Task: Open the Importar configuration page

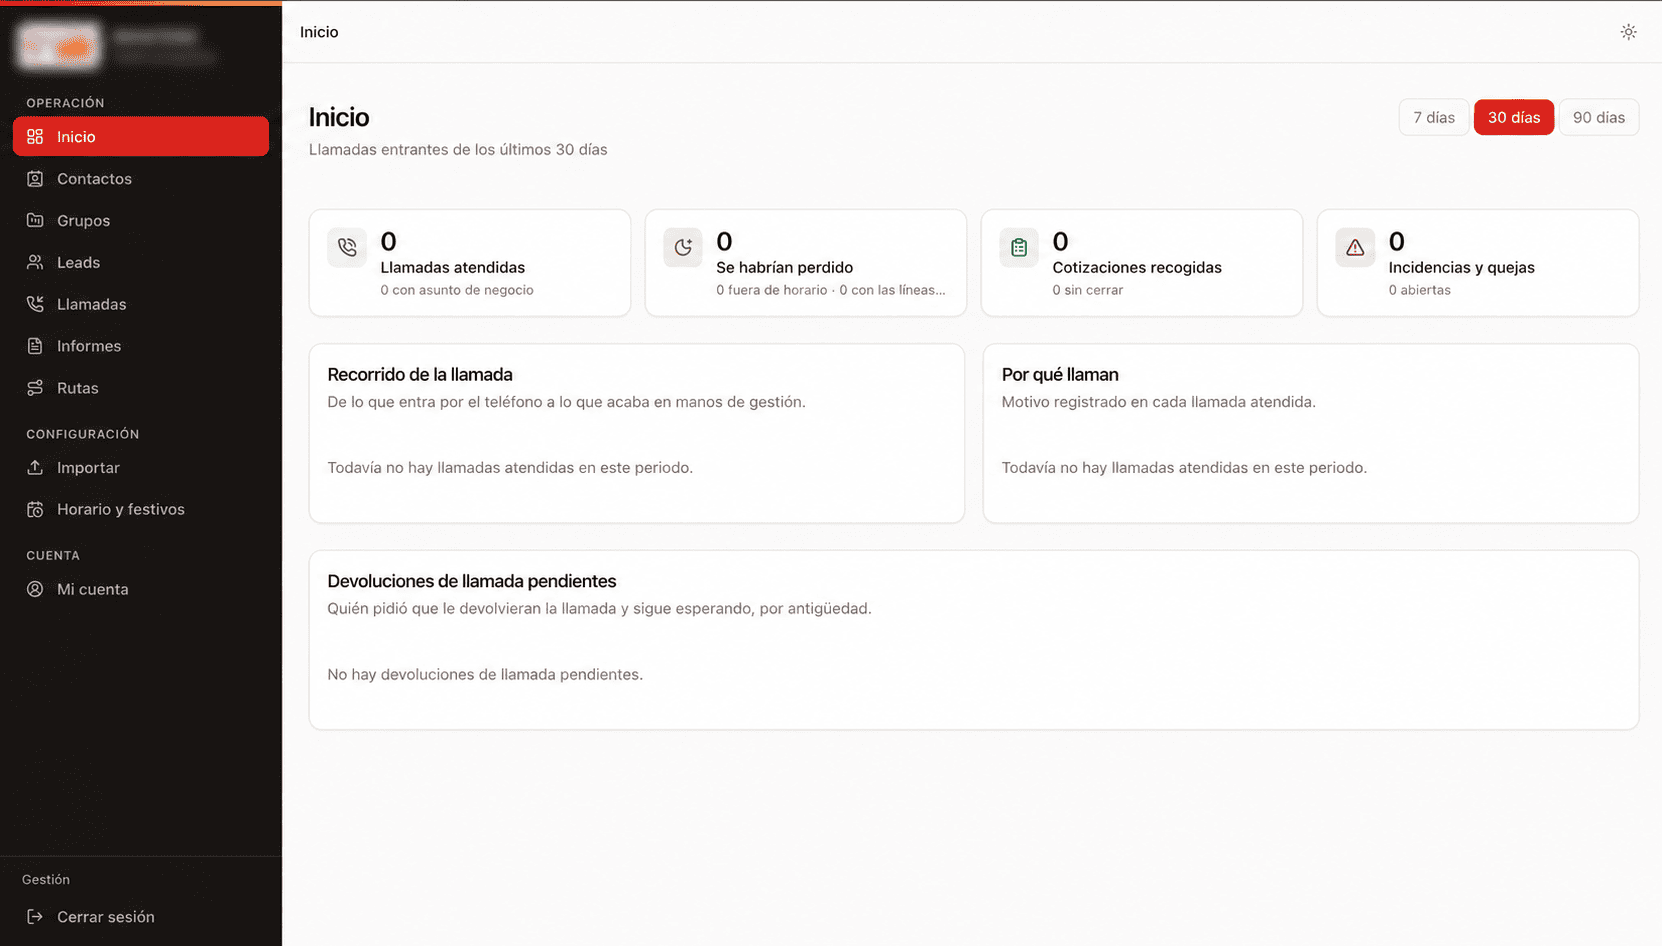Action: (141, 468)
